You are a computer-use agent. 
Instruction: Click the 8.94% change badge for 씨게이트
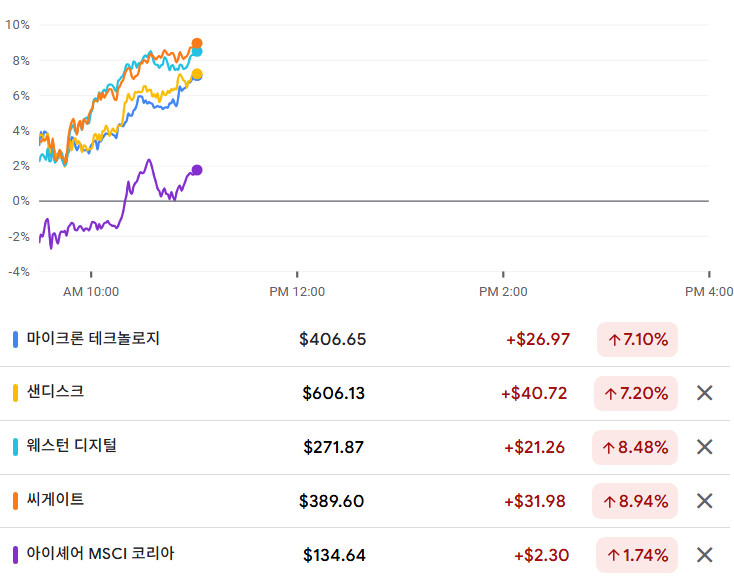coord(636,501)
